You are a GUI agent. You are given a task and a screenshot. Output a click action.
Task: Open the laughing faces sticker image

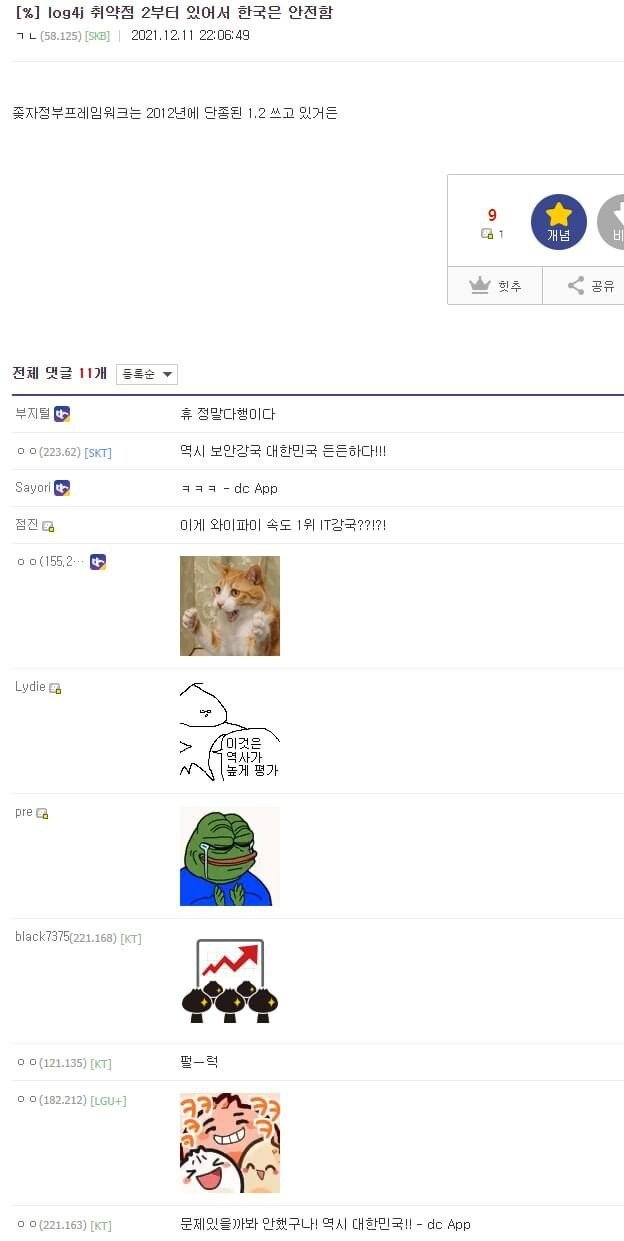pos(230,1143)
